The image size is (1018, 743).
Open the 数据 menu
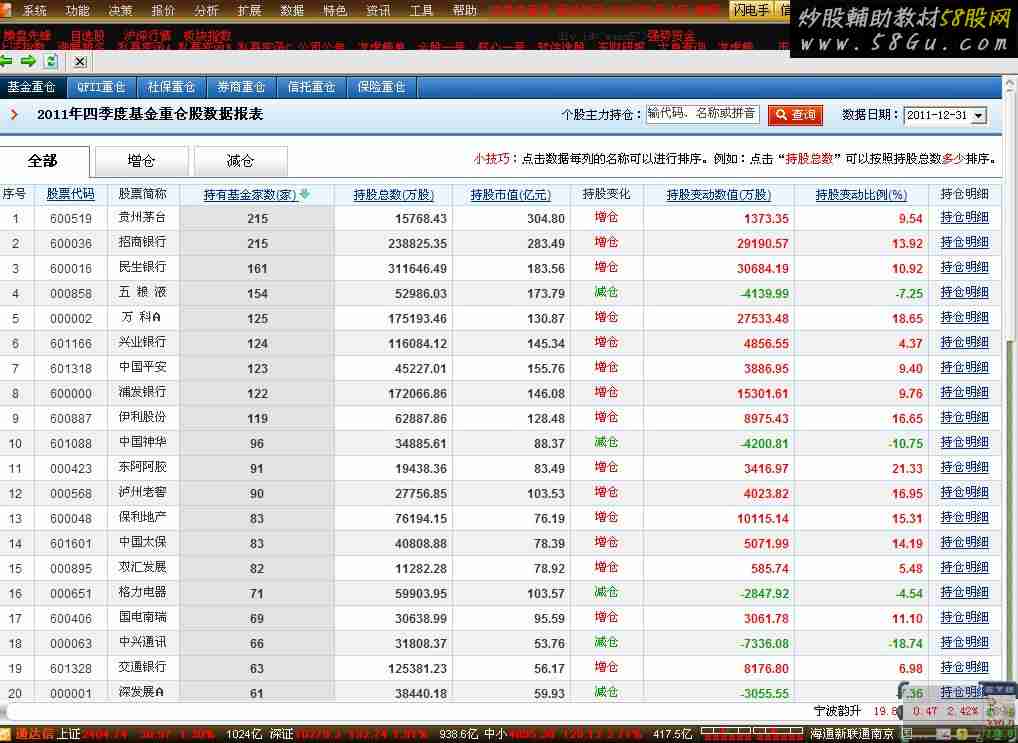click(x=292, y=10)
